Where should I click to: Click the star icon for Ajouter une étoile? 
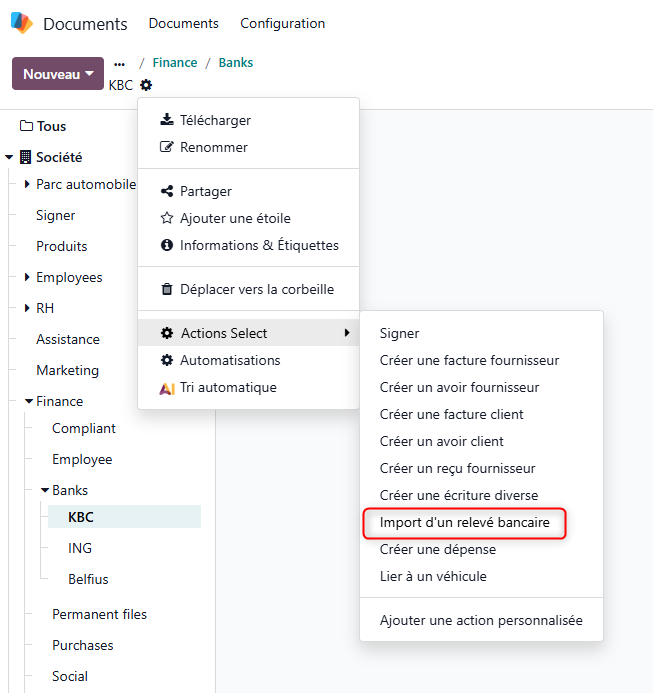click(x=167, y=218)
